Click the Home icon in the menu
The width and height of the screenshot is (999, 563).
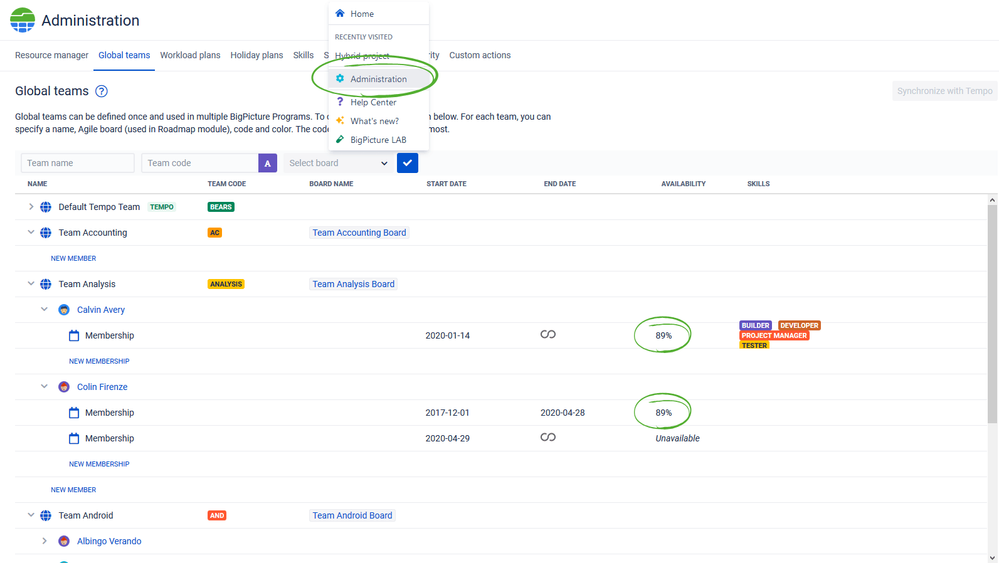[x=340, y=13]
